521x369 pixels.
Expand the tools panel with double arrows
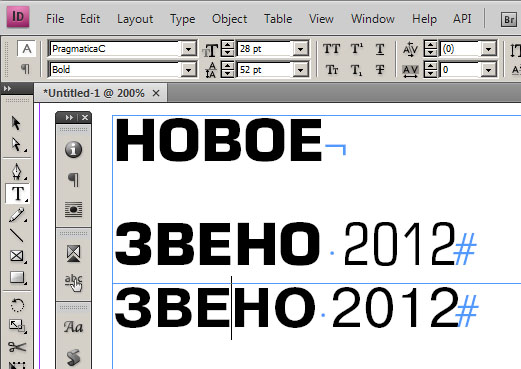[x=7, y=88]
